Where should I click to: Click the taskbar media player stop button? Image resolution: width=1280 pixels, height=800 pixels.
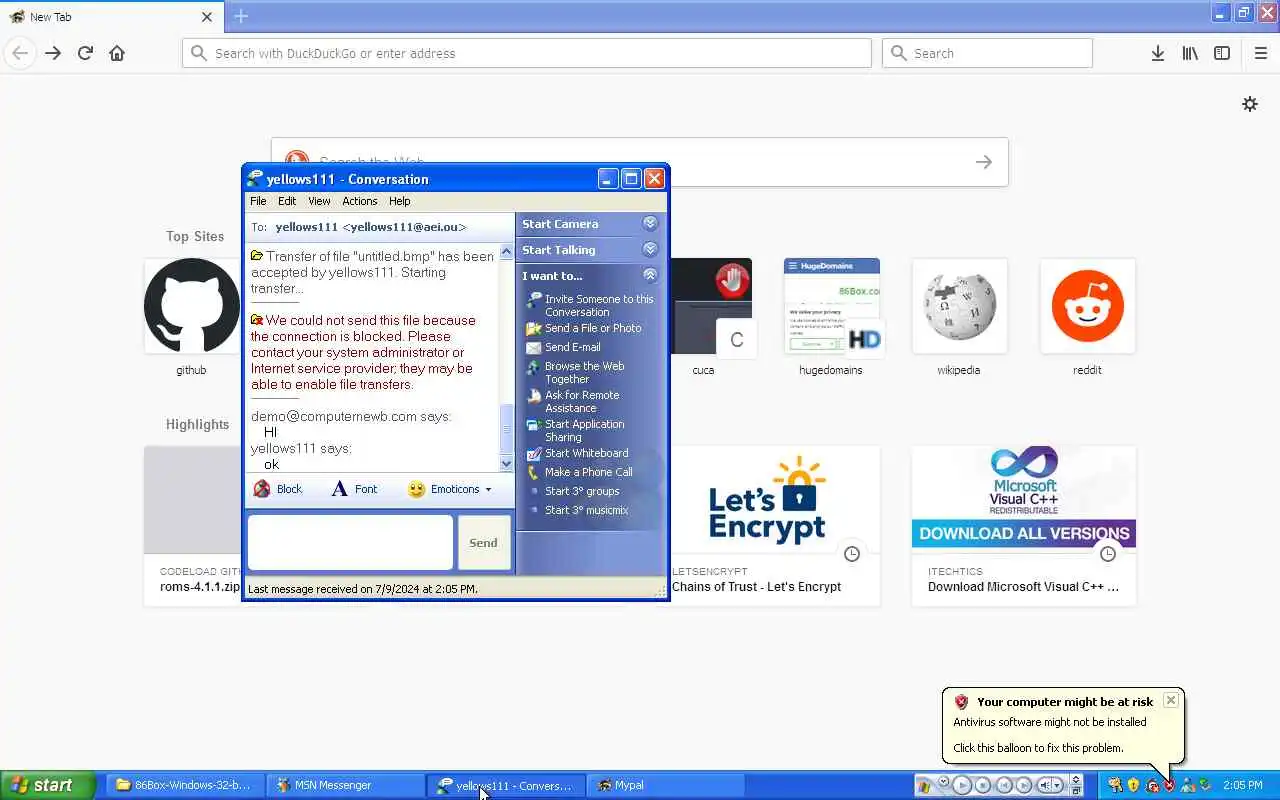click(983, 785)
